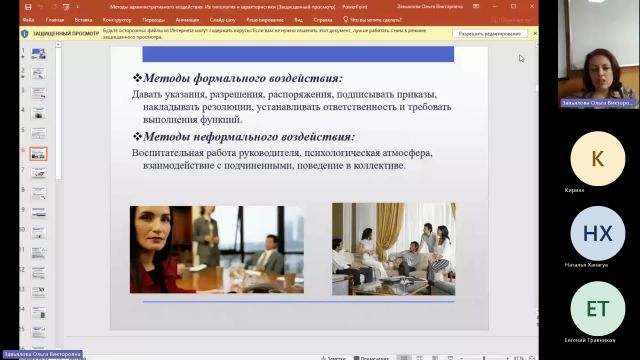Viewport: 640px width, 360px height.
Task: Adjust the zoom slider handle
Action: pyautogui.click(x=484, y=358)
